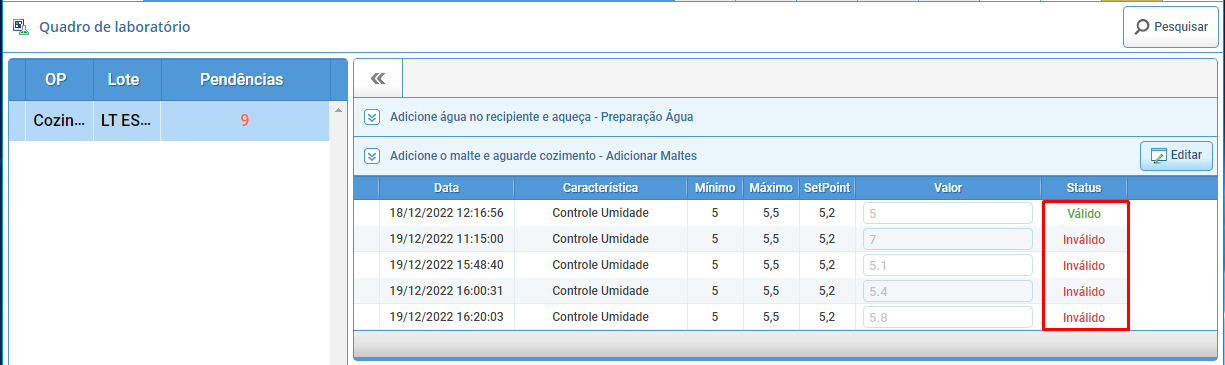Click the Válido status cell
This screenshot has height=365, width=1225.
click(1084, 213)
